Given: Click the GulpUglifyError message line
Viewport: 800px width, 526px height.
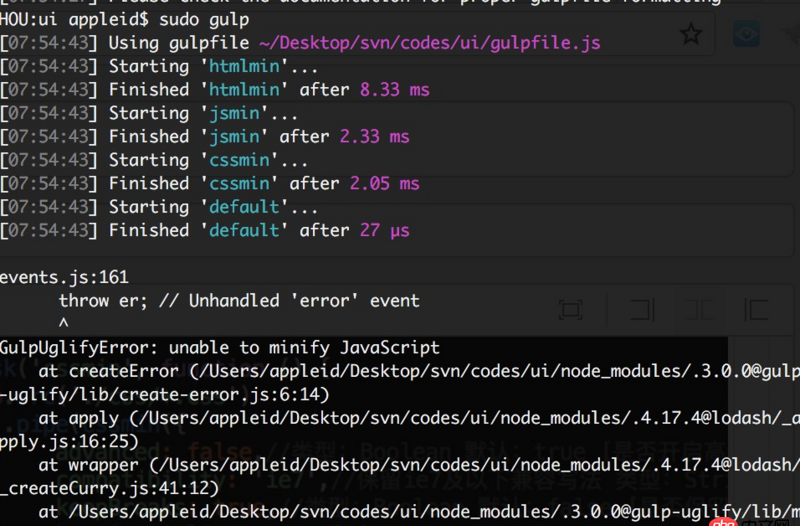Looking at the screenshot, I should pyautogui.click(x=219, y=348).
